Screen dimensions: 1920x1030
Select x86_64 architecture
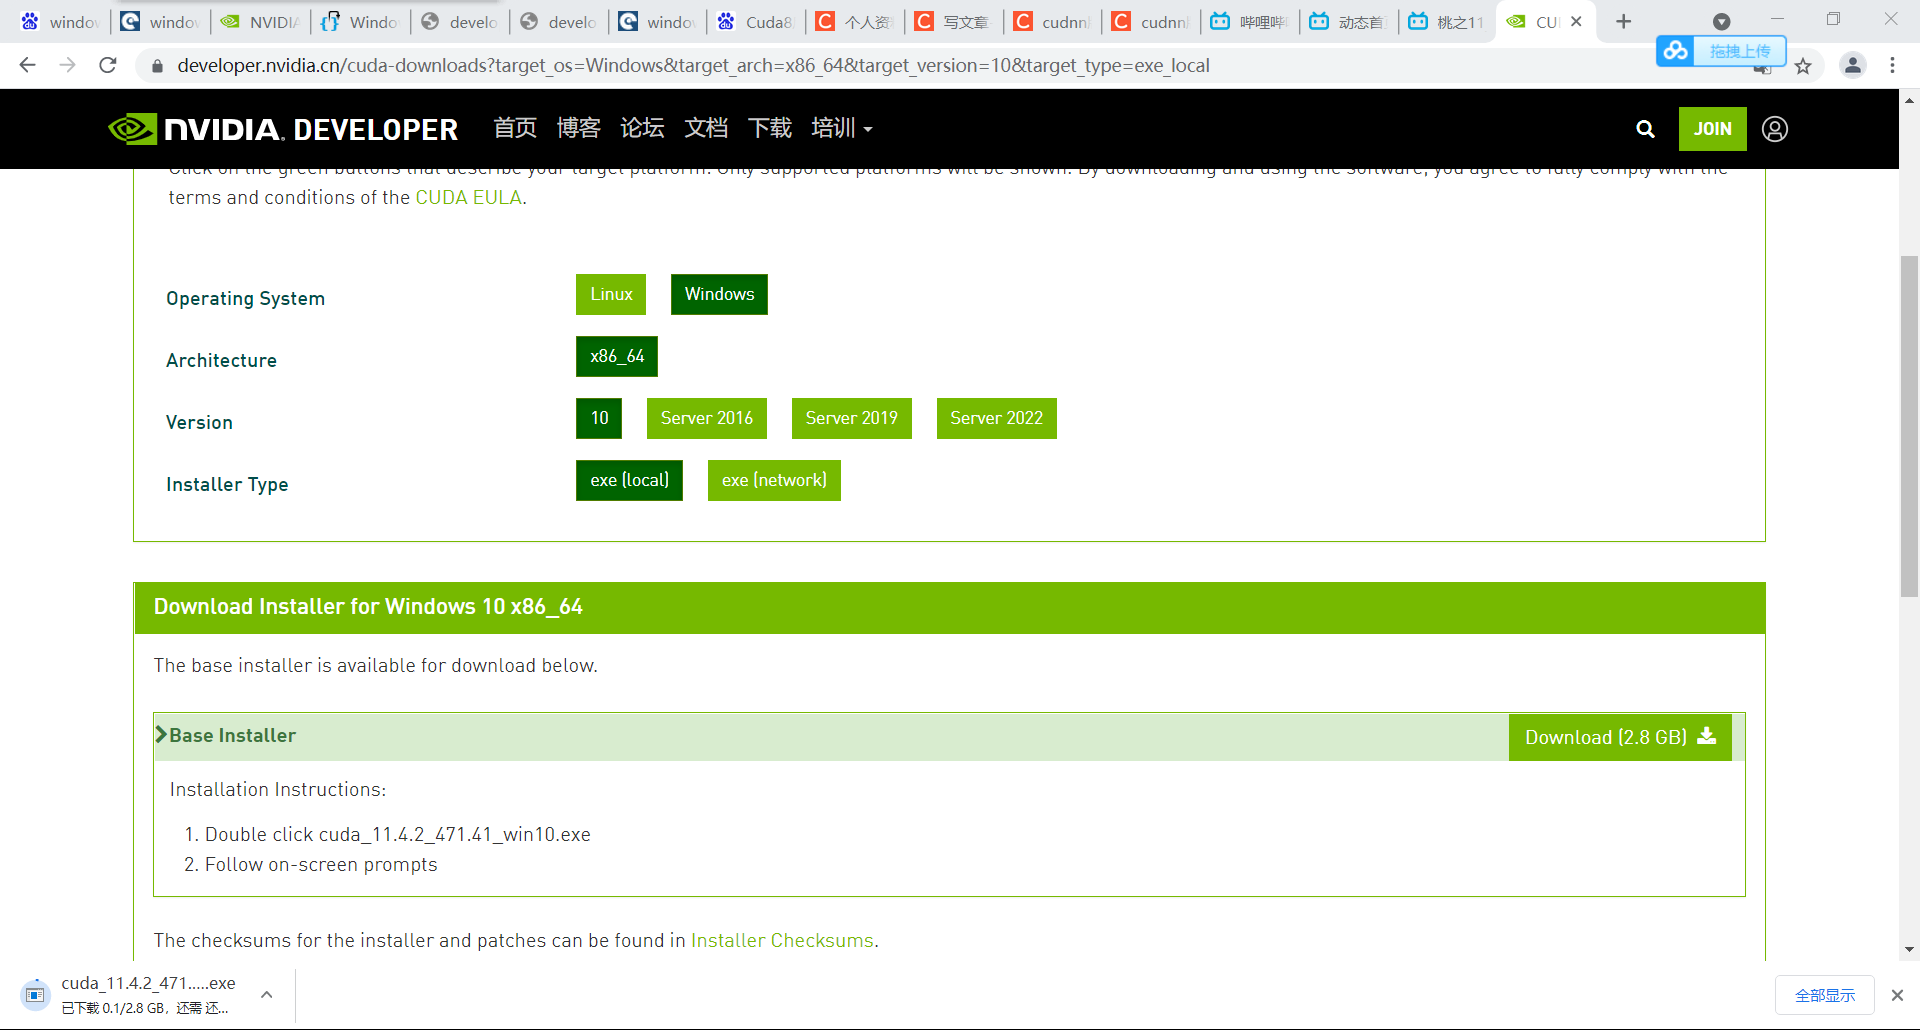click(617, 356)
